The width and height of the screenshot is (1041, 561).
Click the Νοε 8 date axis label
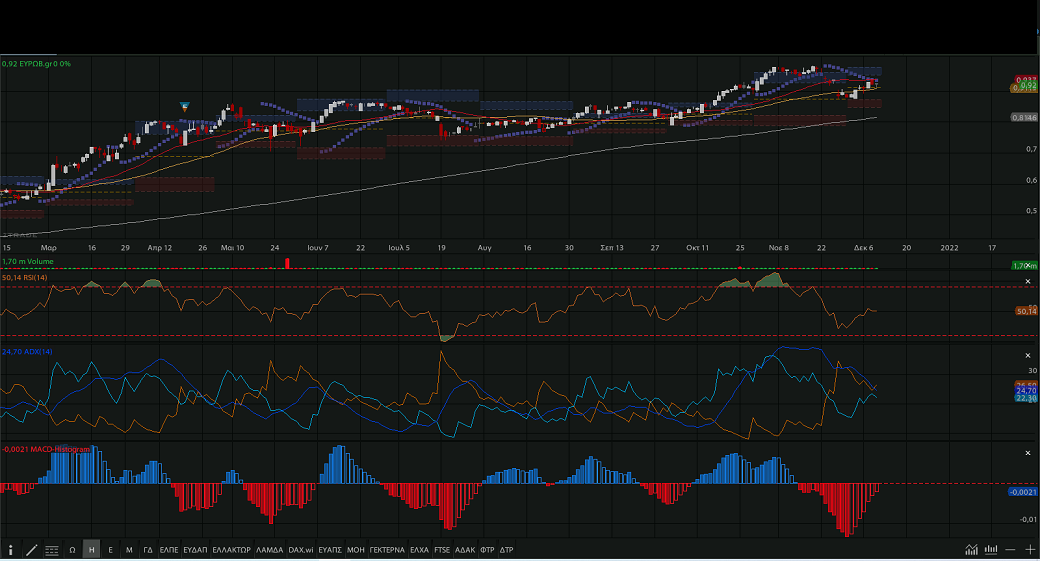pyautogui.click(x=779, y=248)
